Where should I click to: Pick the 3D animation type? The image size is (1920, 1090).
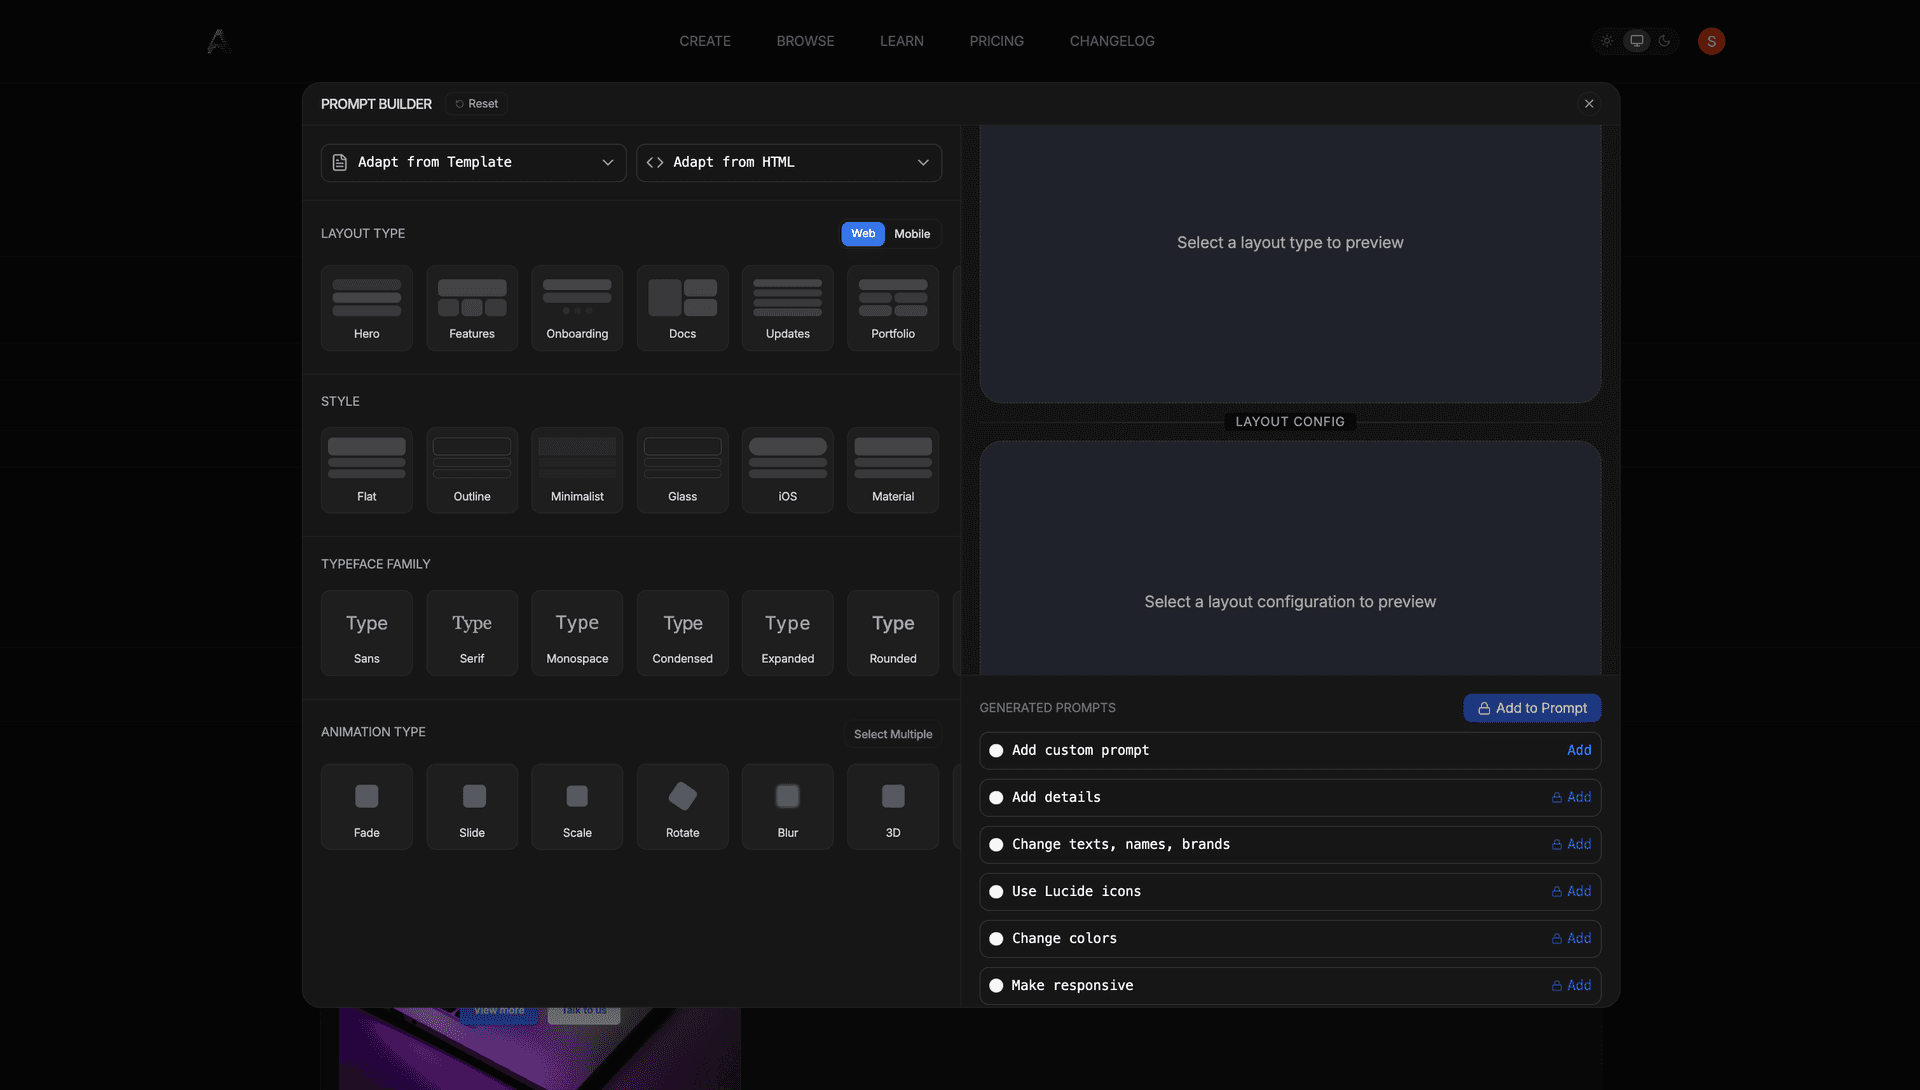pos(892,806)
